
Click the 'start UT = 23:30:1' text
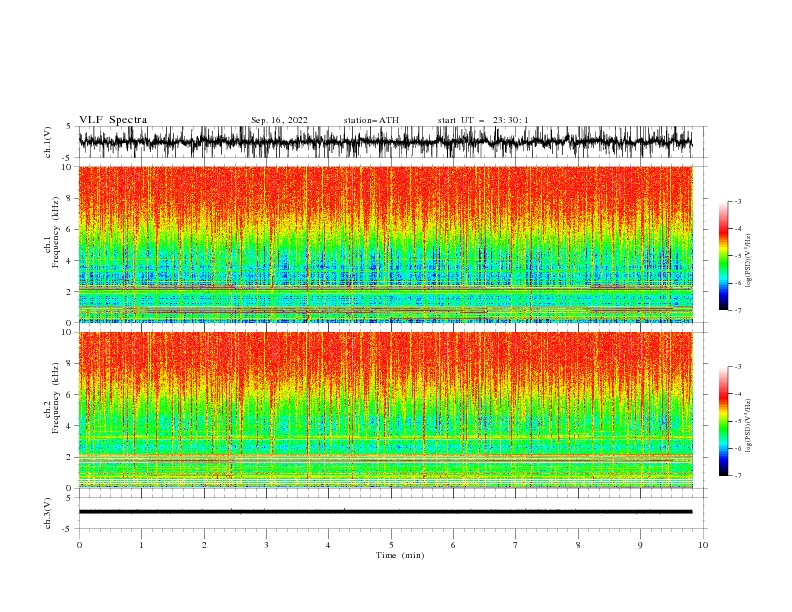(483, 120)
